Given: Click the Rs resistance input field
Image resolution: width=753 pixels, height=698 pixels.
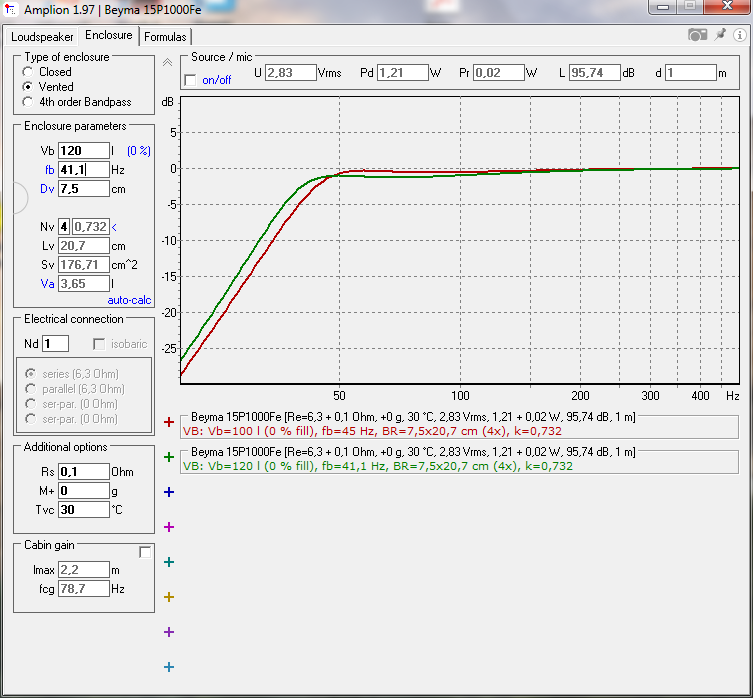Looking at the screenshot, I should pyautogui.click(x=84, y=472).
